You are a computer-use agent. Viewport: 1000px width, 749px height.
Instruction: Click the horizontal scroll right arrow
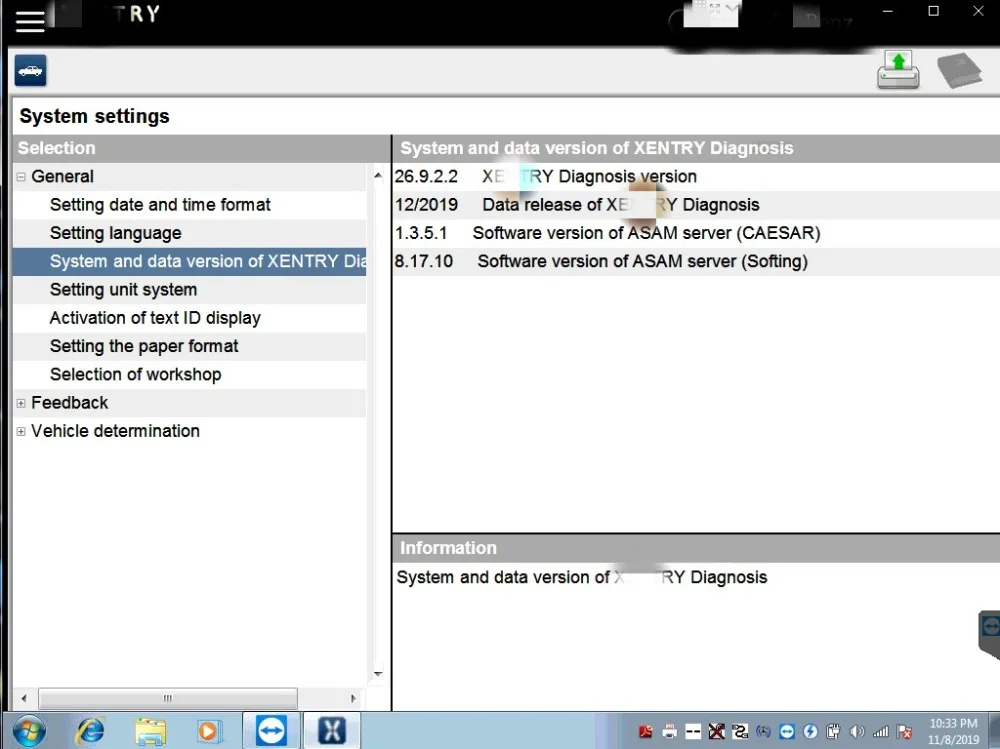[x=353, y=699]
